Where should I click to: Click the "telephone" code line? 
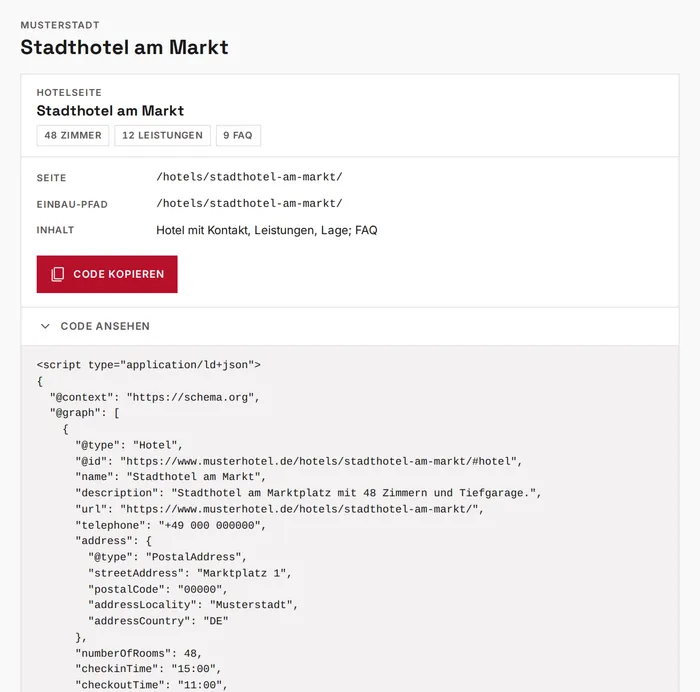click(x=171, y=525)
